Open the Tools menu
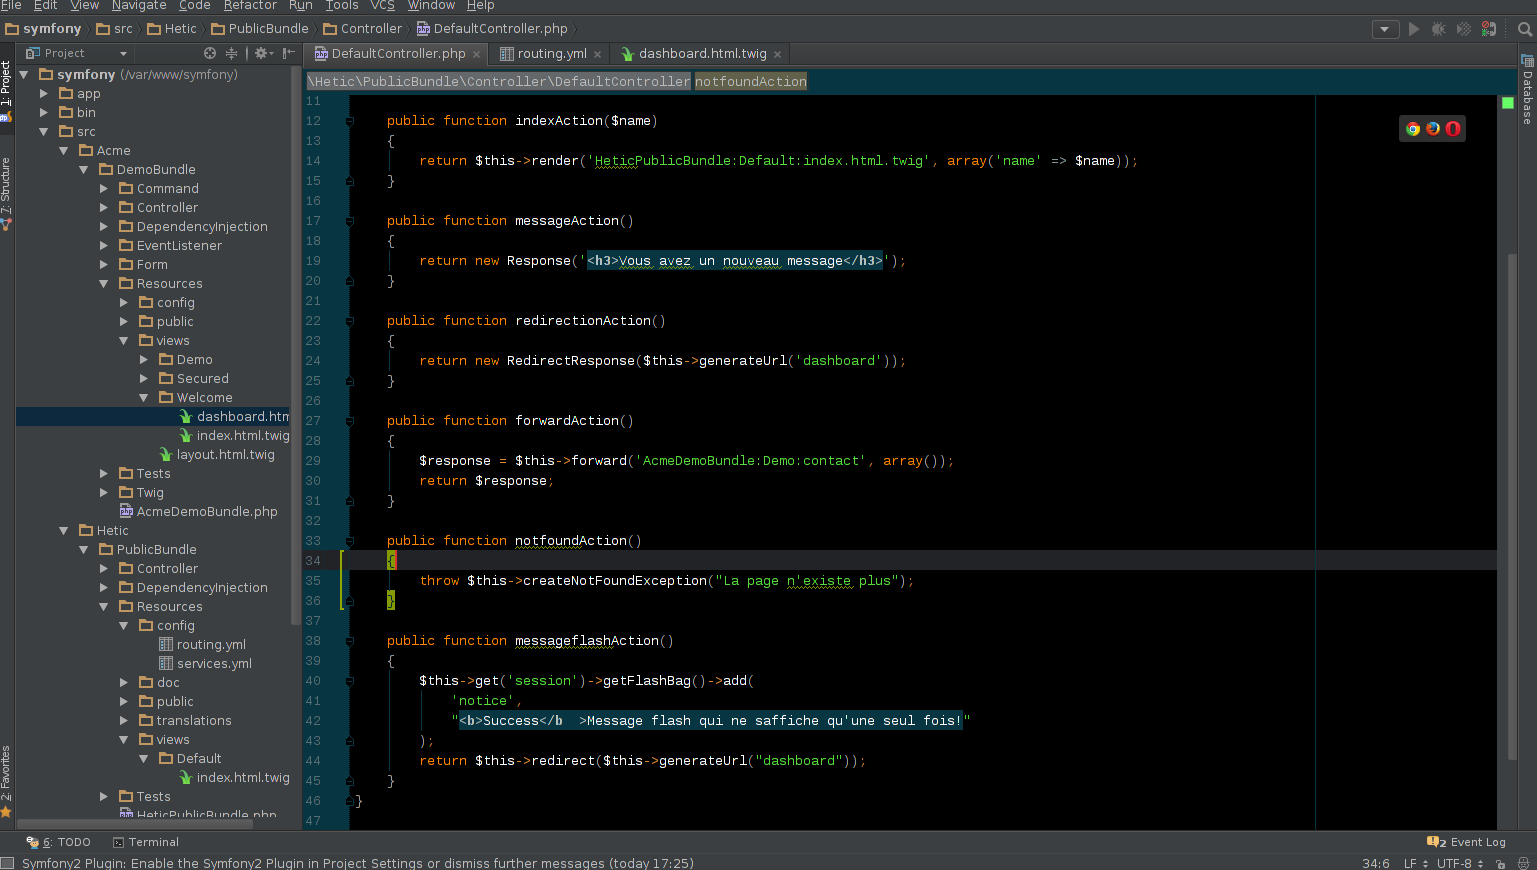The image size is (1537, 870). pyautogui.click(x=342, y=5)
